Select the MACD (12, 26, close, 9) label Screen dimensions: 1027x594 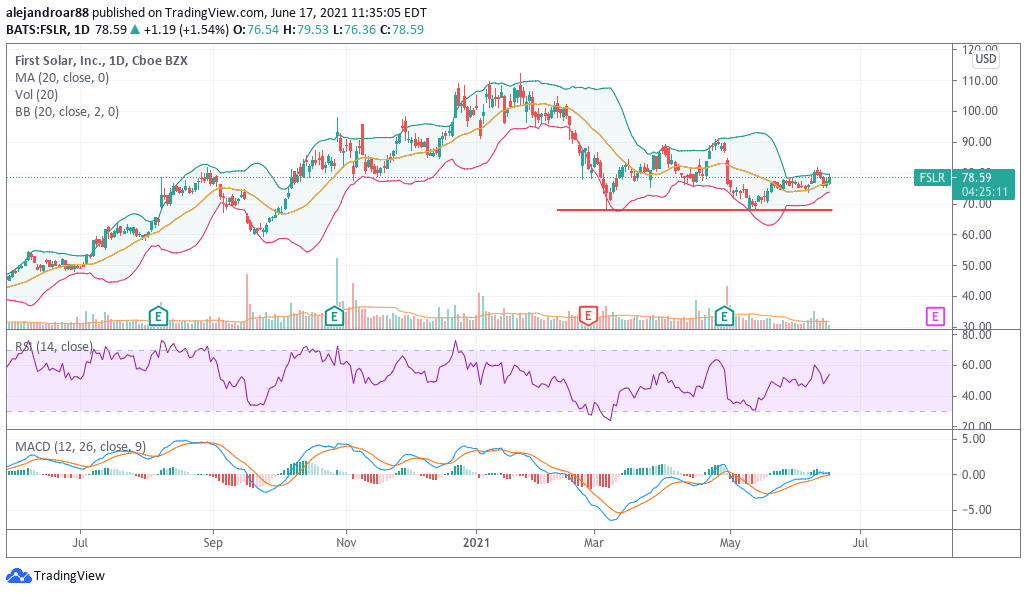[x=81, y=447]
